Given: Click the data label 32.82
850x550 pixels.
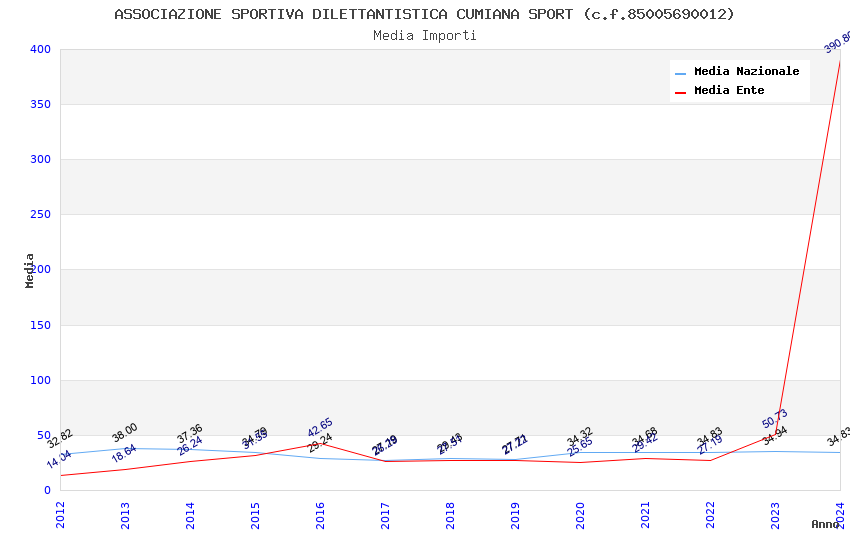Looking at the screenshot, I should (x=60, y=438).
